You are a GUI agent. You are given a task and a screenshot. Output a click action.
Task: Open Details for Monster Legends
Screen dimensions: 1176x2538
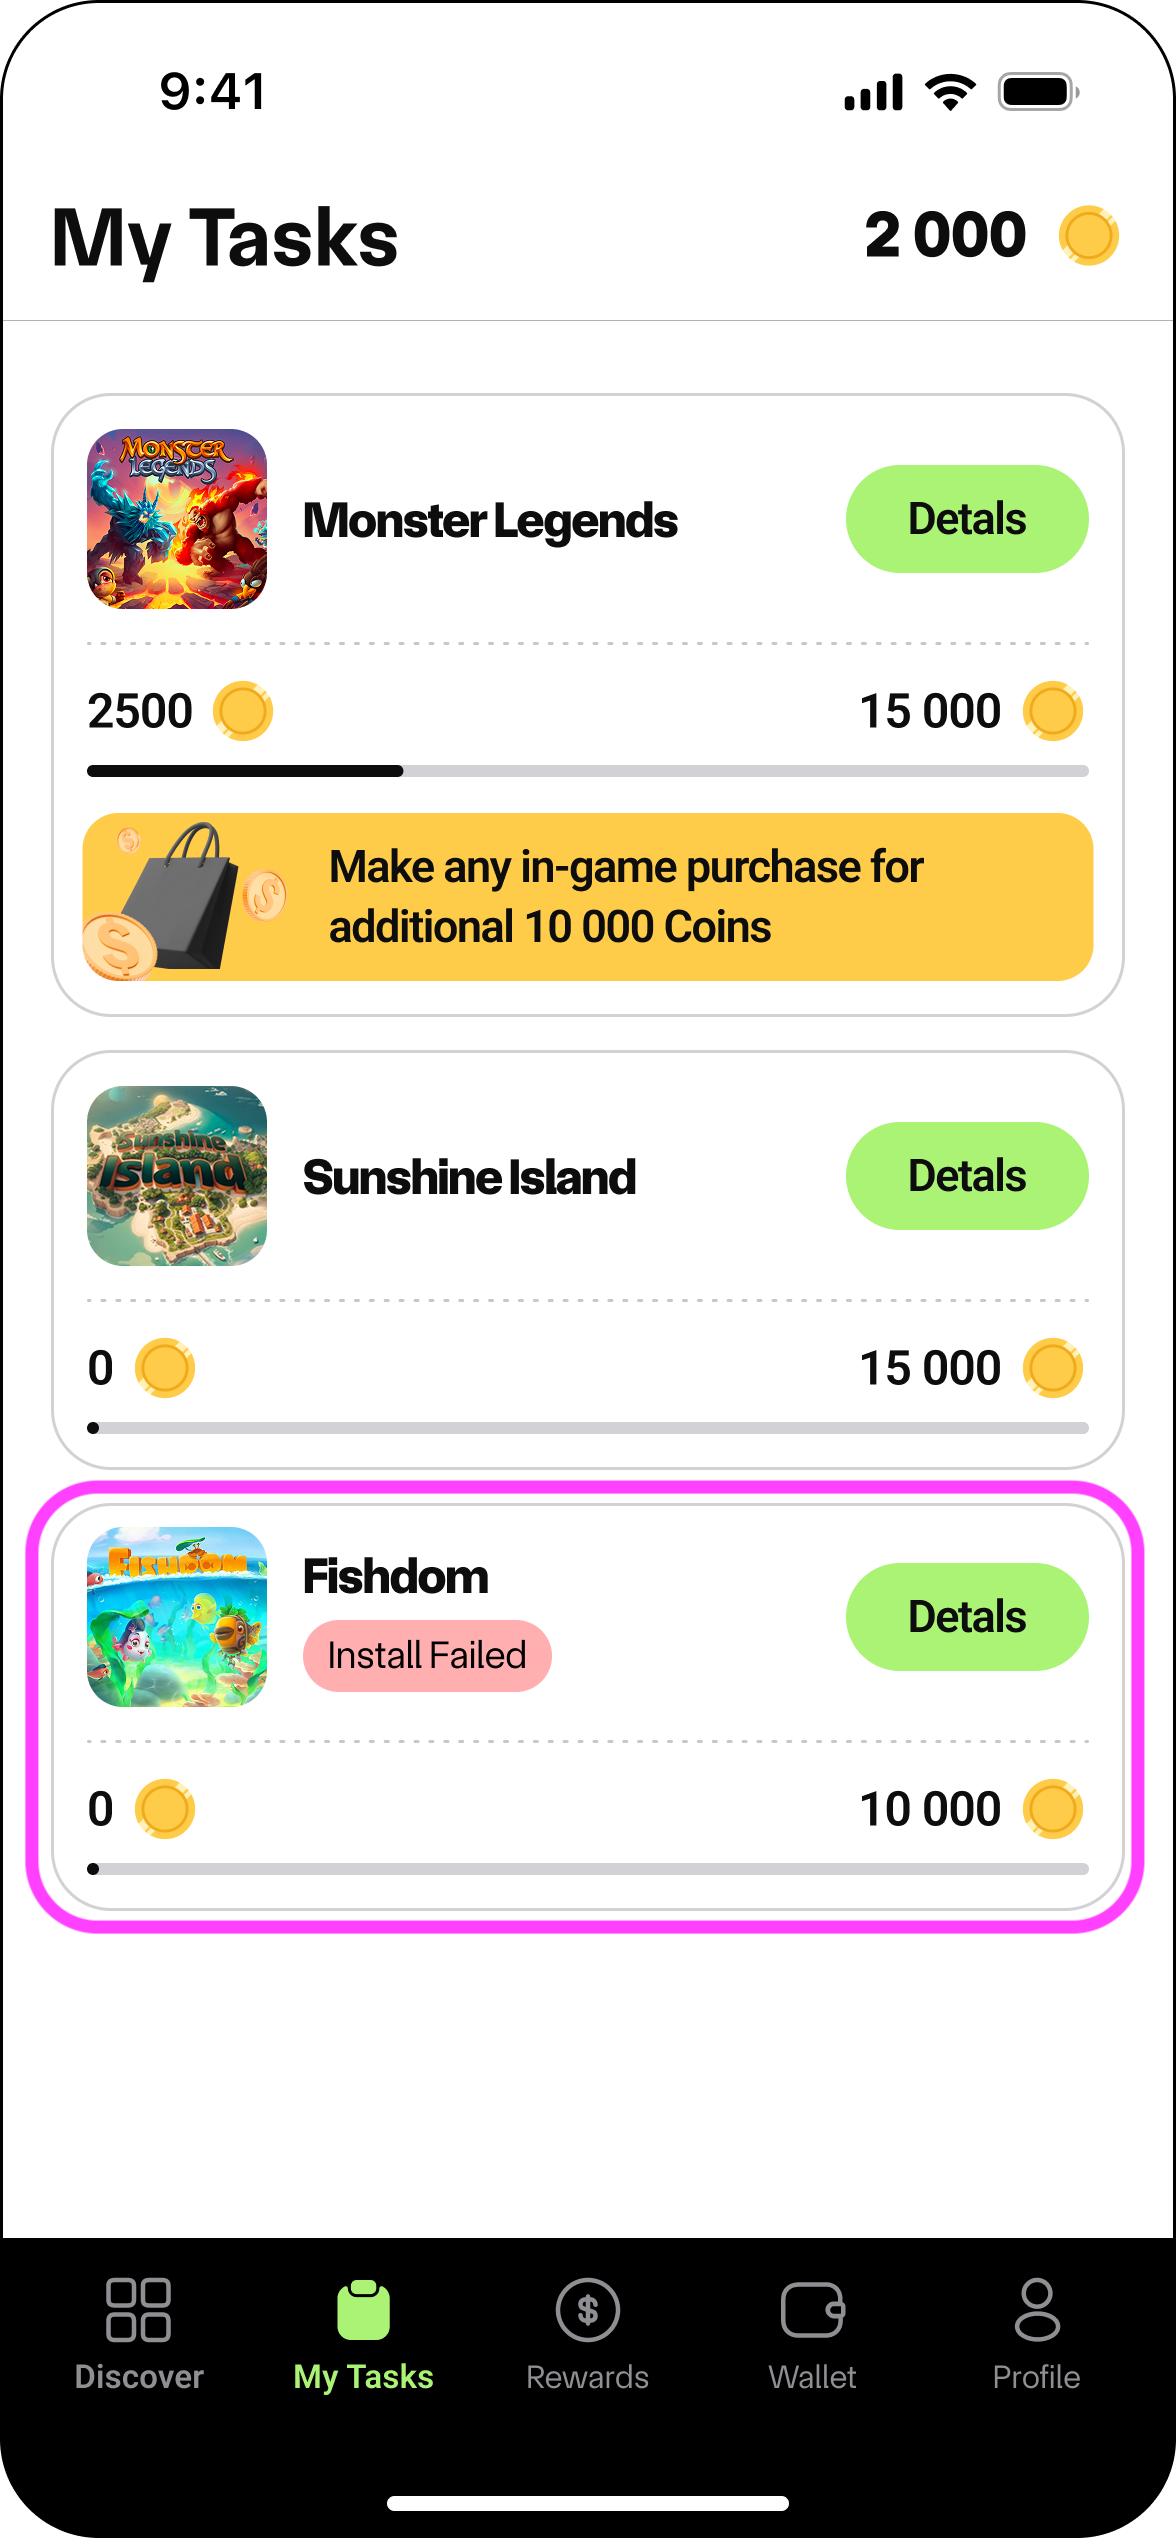(967, 519)
